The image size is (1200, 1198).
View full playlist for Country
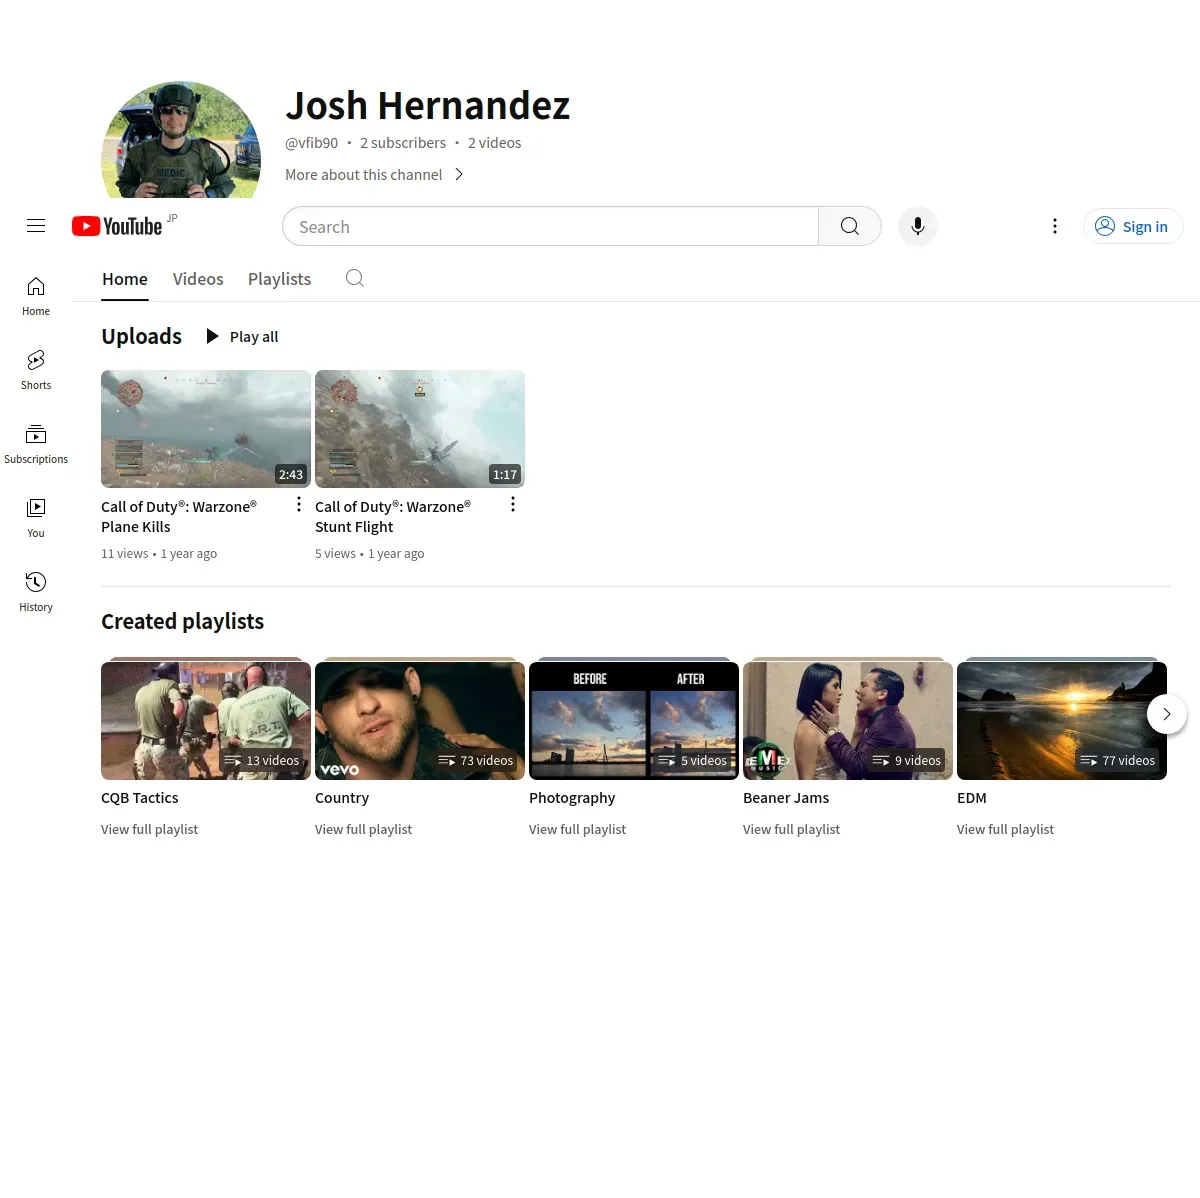click(364, 829)
